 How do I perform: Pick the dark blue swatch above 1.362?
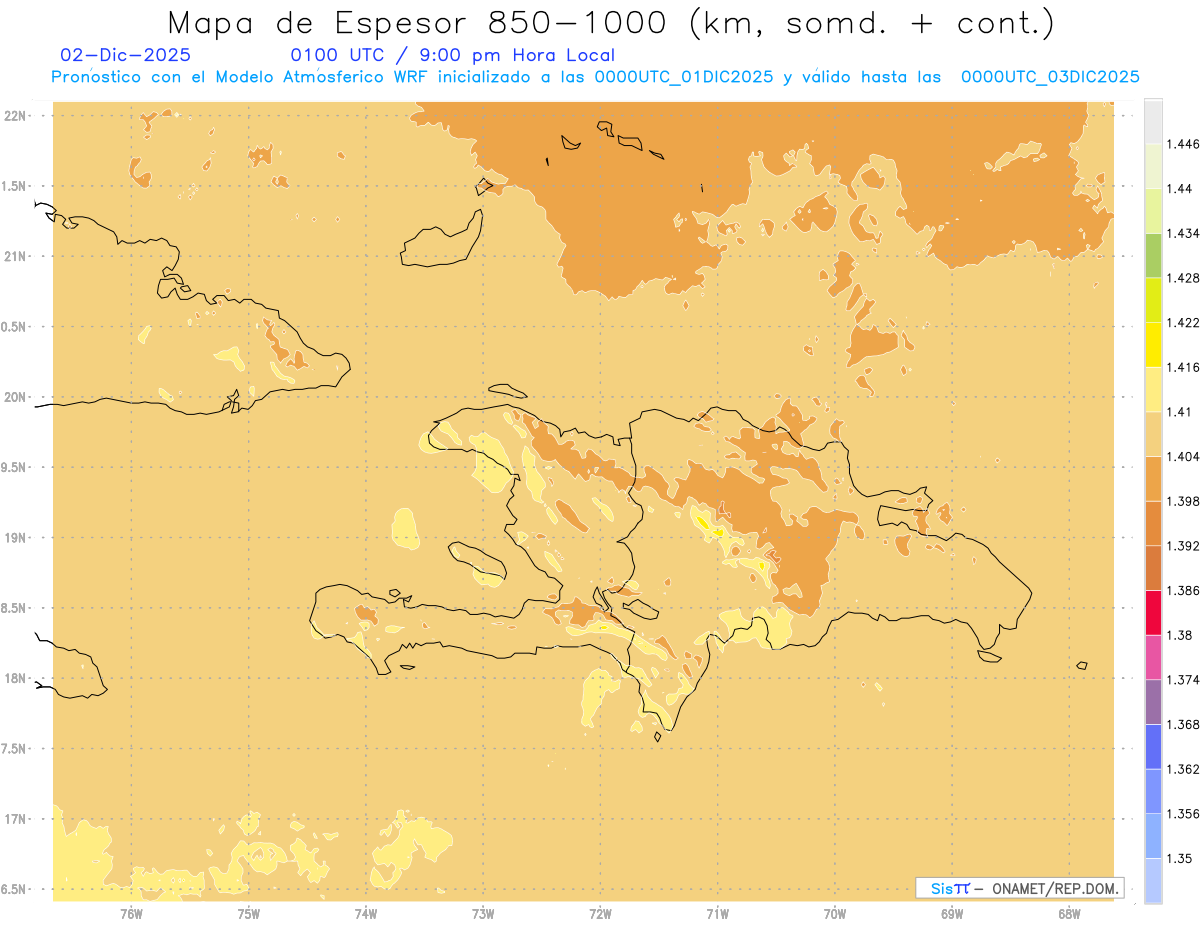pyautogui.click(x=1153, y=747)
